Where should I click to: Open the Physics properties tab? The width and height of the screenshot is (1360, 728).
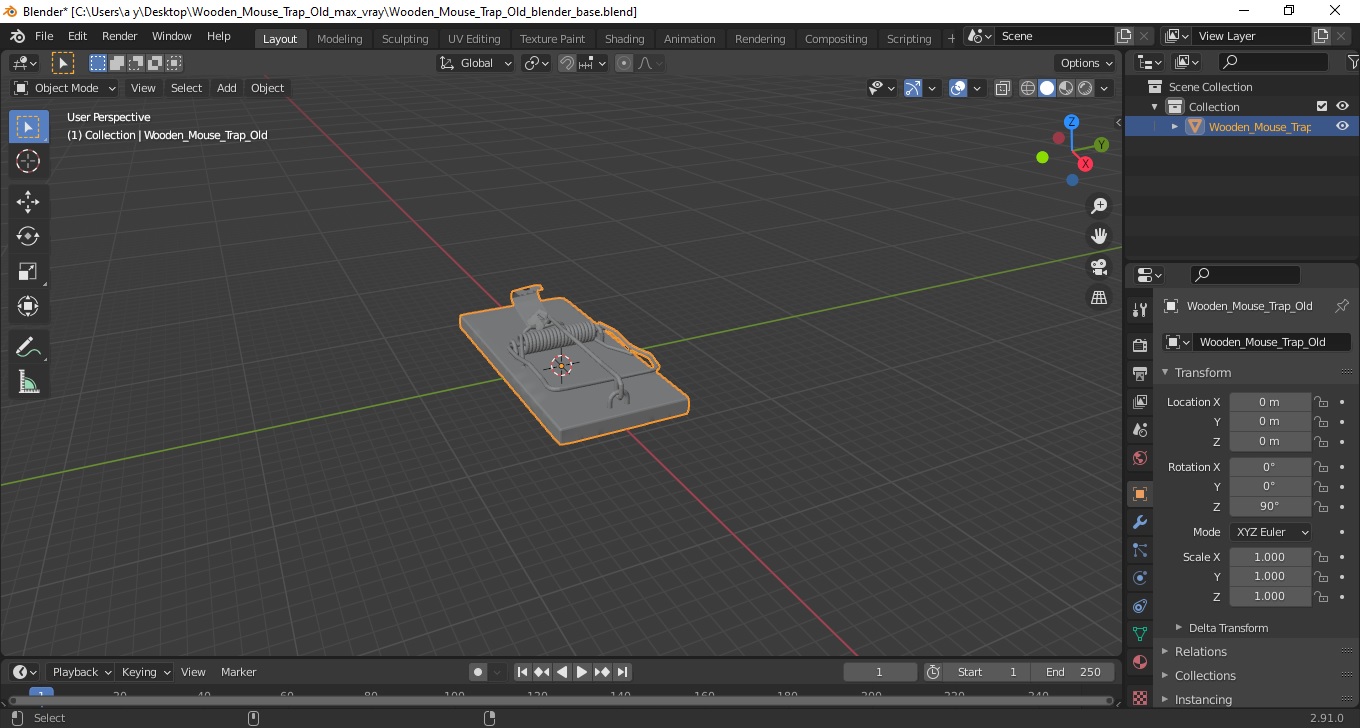click(1139, 578)
